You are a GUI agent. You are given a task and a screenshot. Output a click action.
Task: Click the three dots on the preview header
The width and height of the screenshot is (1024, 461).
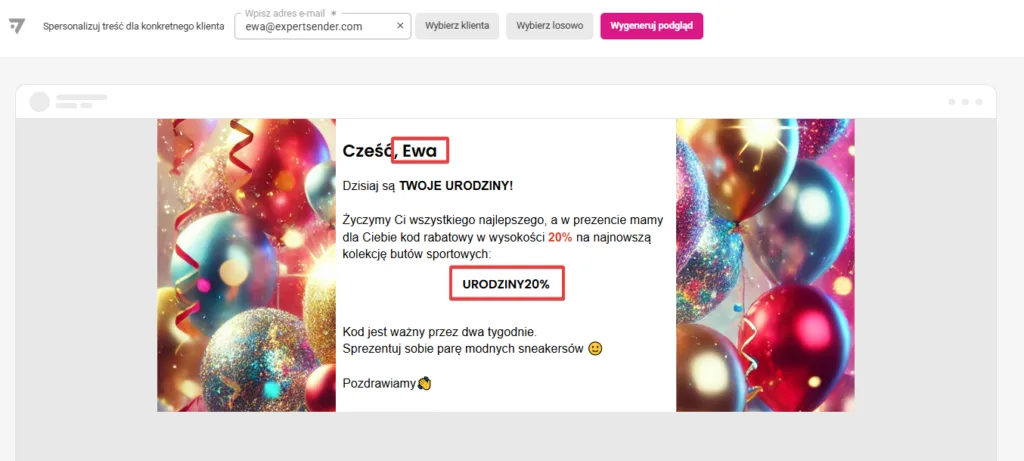tap(965, 102)
